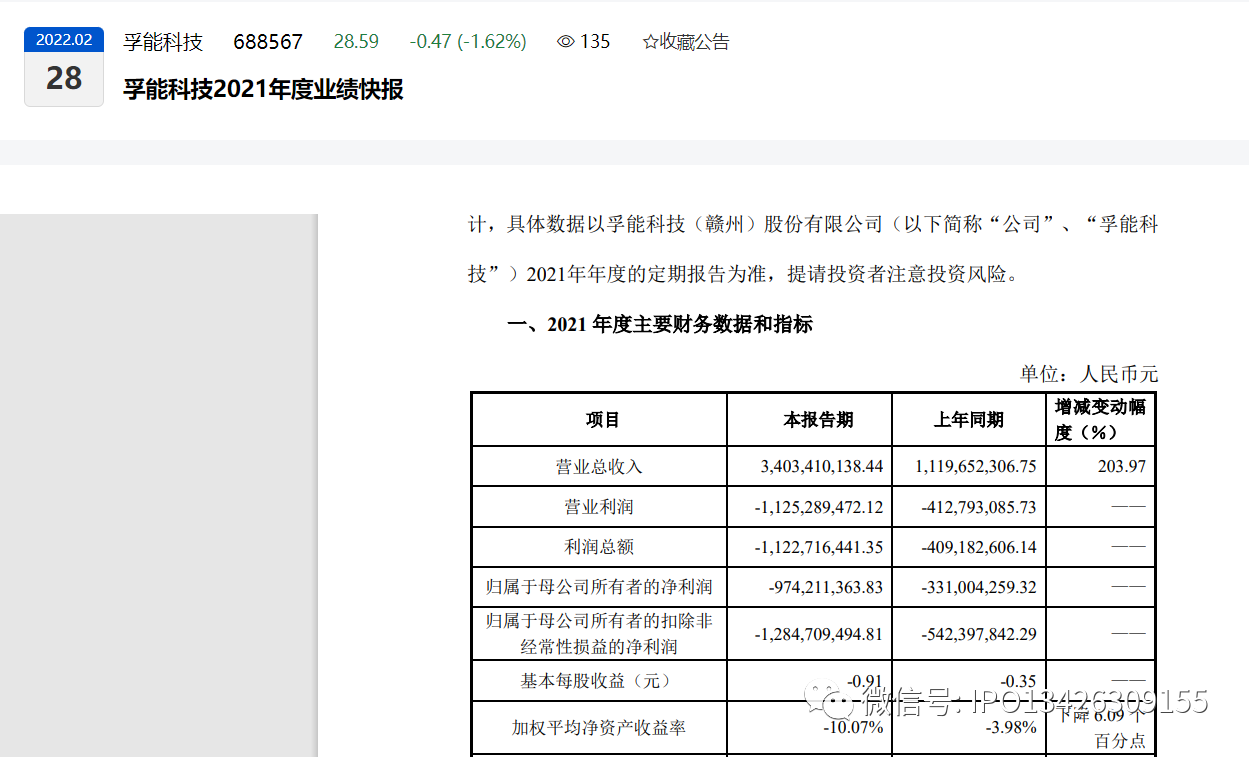
Task: Click the eye view-count icon
Action: 566,42
